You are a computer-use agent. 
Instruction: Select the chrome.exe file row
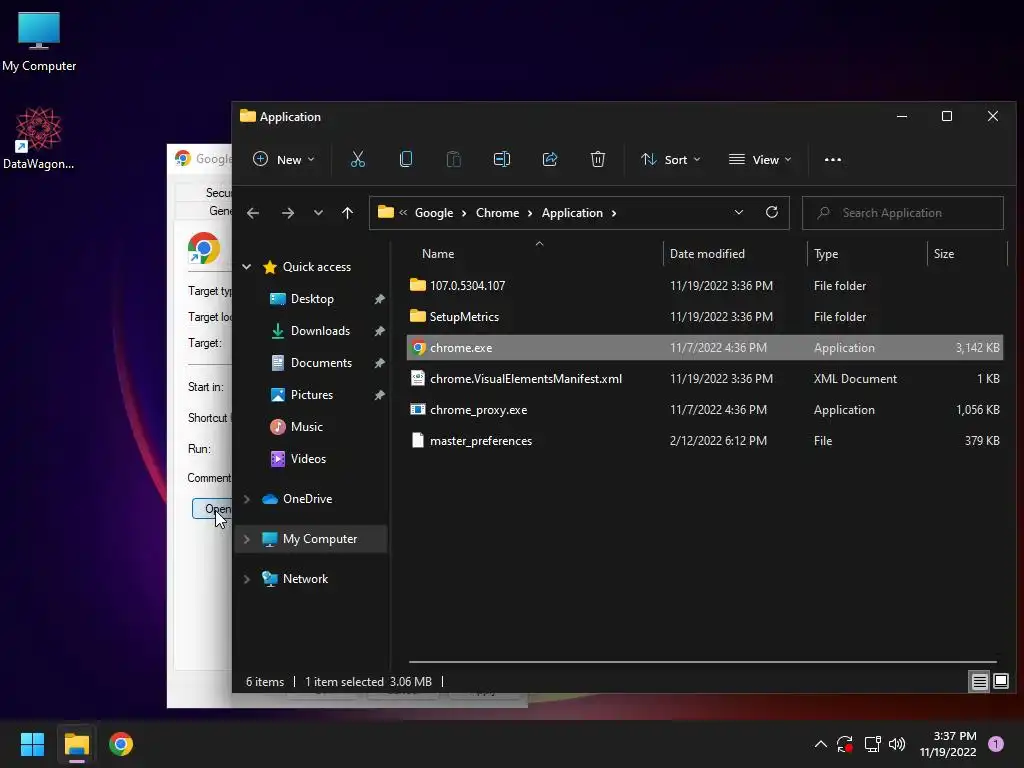[704, 347]
